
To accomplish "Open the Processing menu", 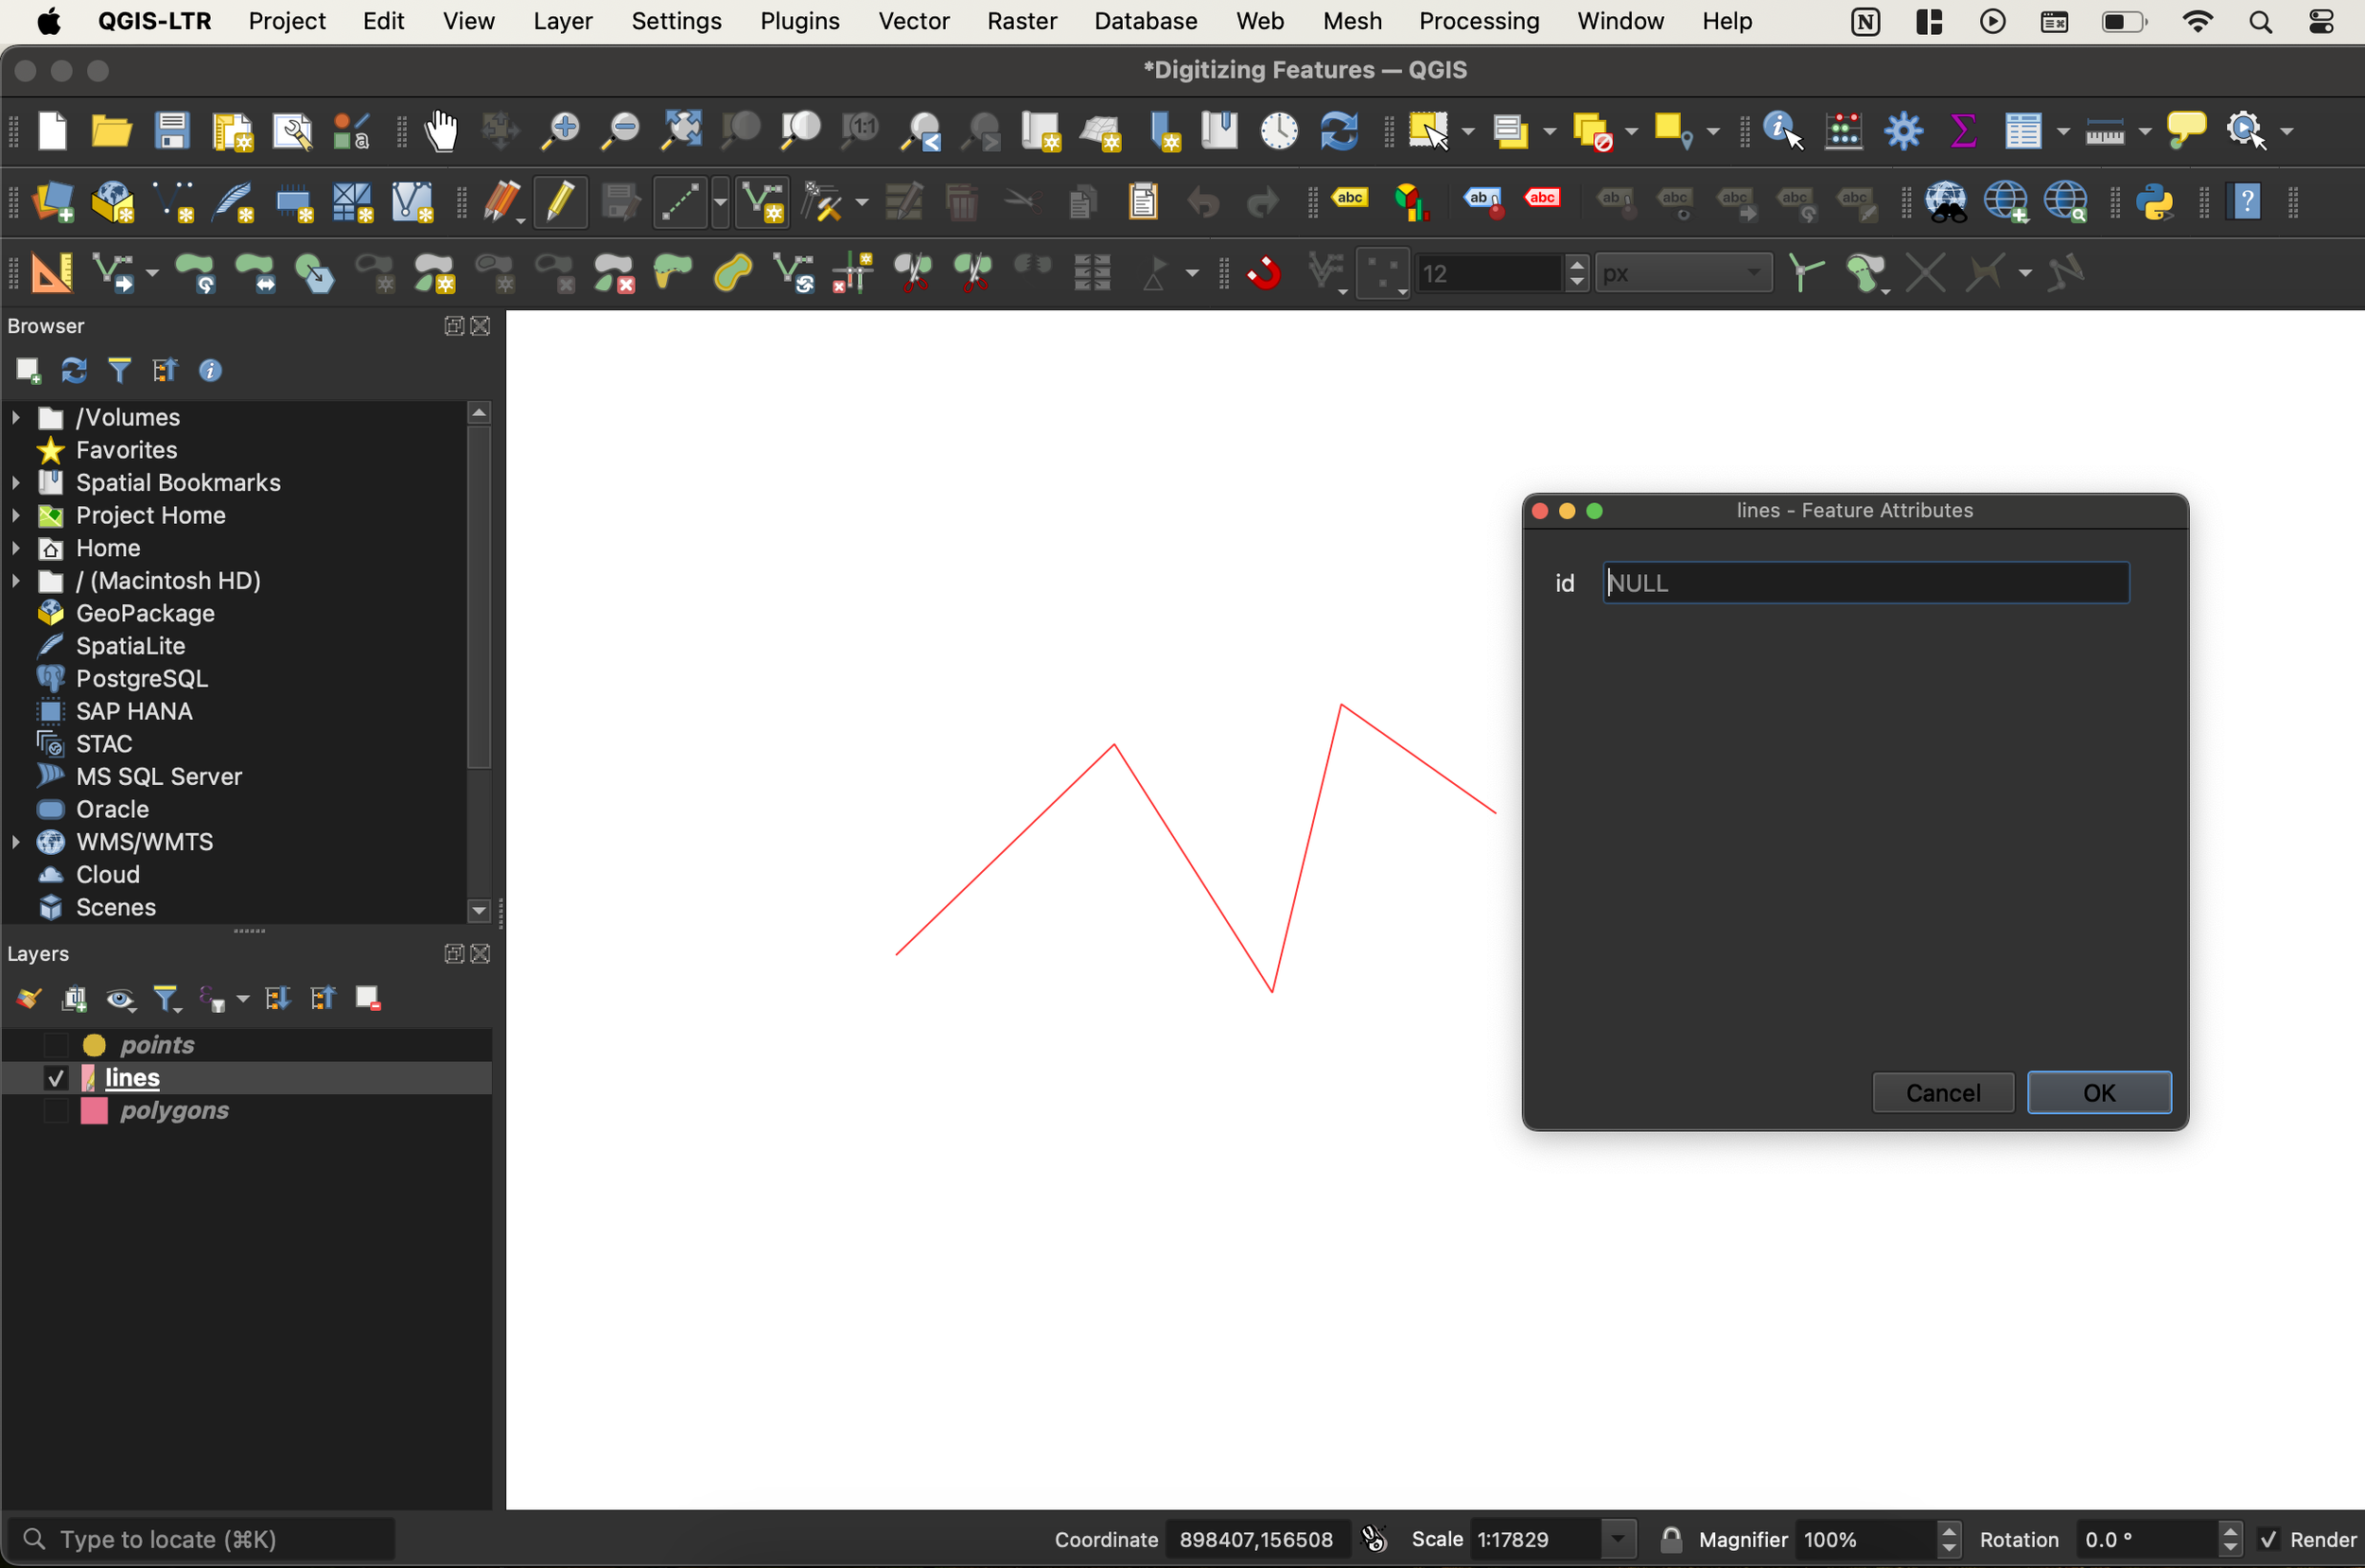I will [x=1478, y=21].
